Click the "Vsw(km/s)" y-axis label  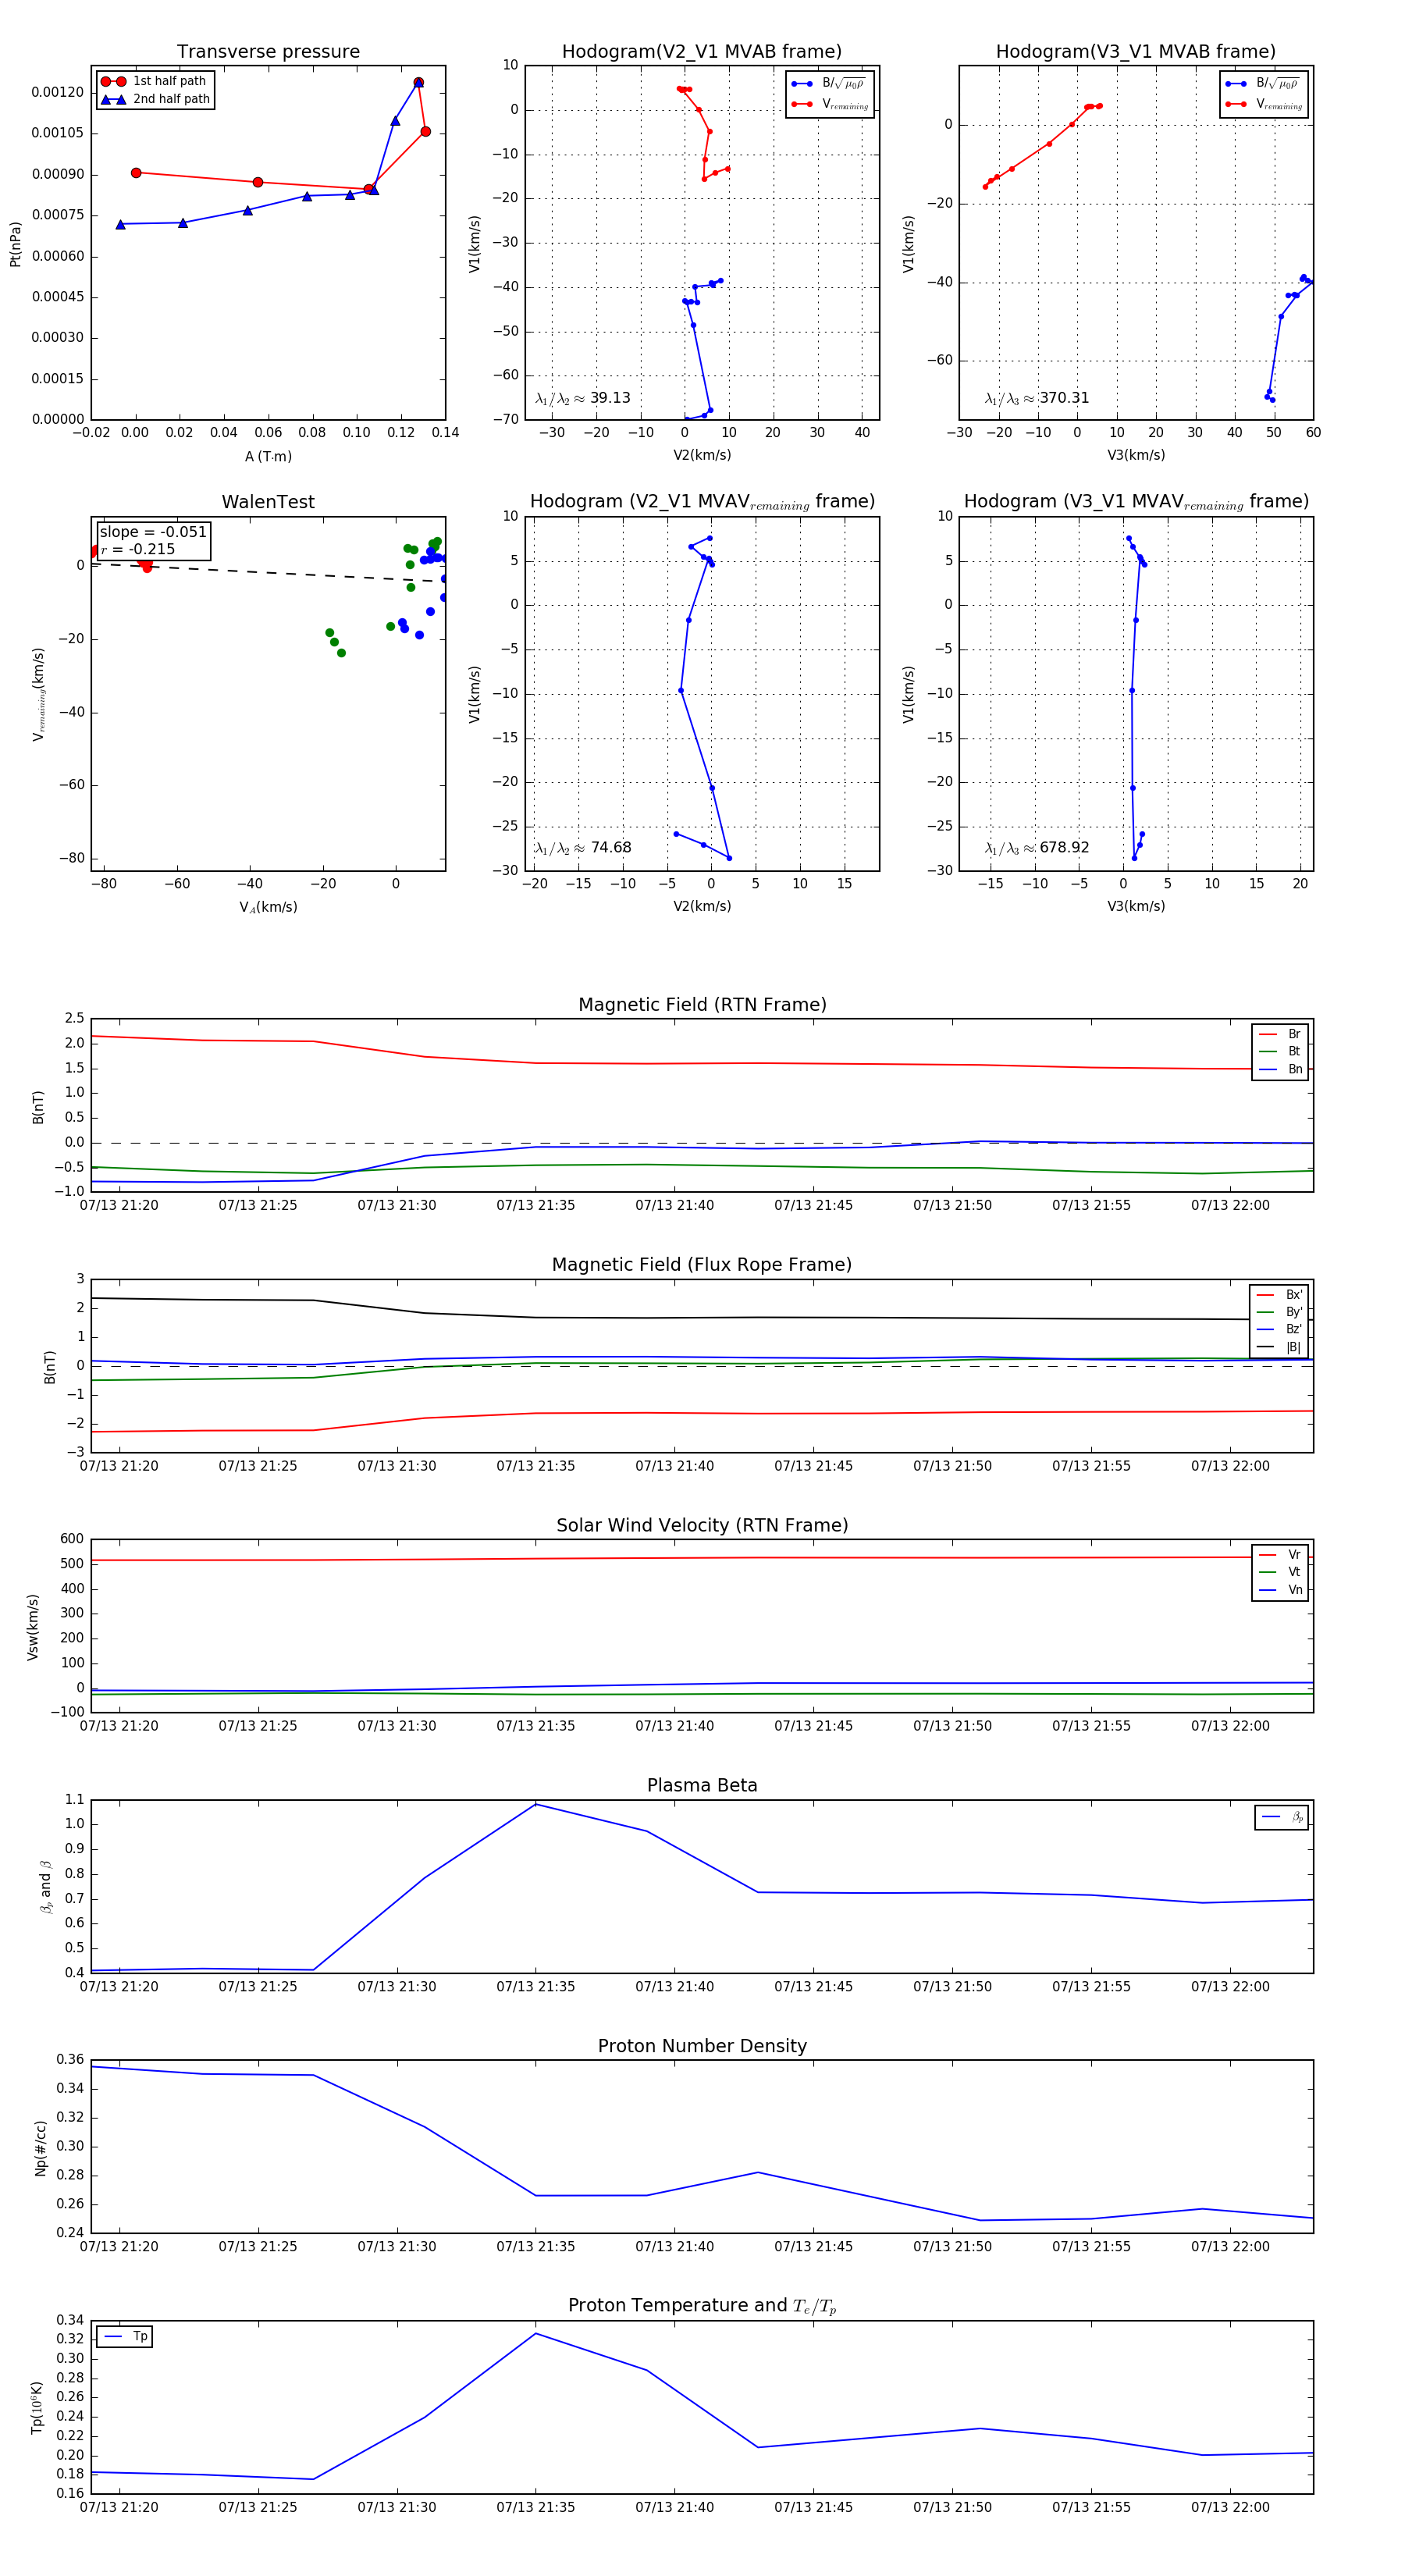coord(33,1627)
